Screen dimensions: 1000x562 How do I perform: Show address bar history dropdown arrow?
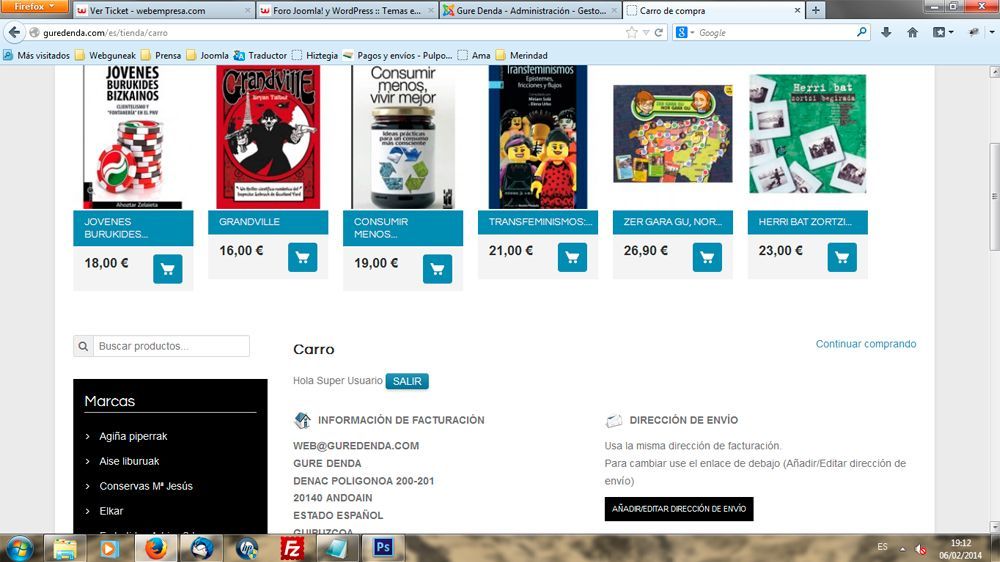click(x=646, y=33)
